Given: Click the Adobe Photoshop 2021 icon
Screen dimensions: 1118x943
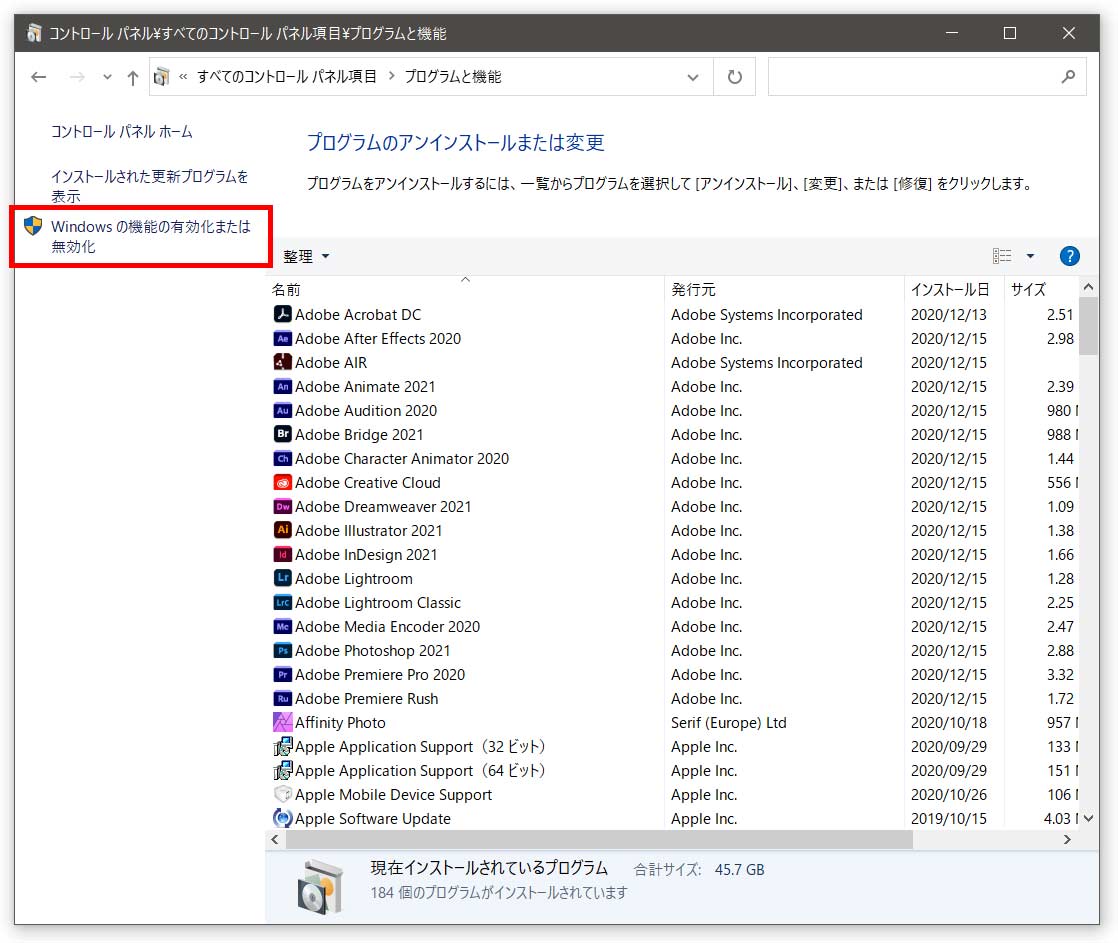Looking at the screenshot, I should click(x=282, y=650).
